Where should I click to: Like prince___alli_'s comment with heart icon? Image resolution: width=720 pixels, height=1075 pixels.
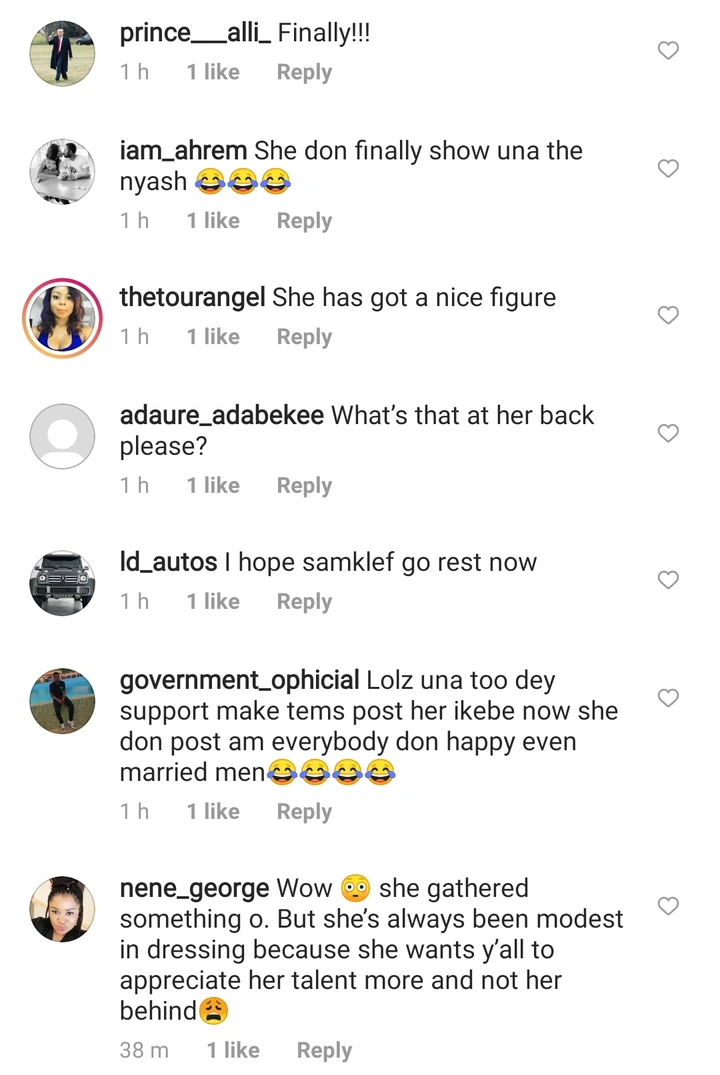point(668,51)
